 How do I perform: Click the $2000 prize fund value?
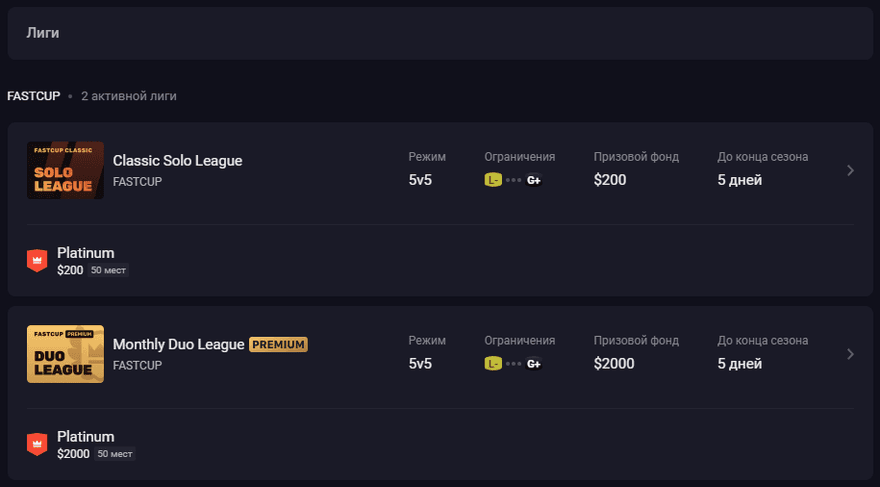[x=614, y=364]
